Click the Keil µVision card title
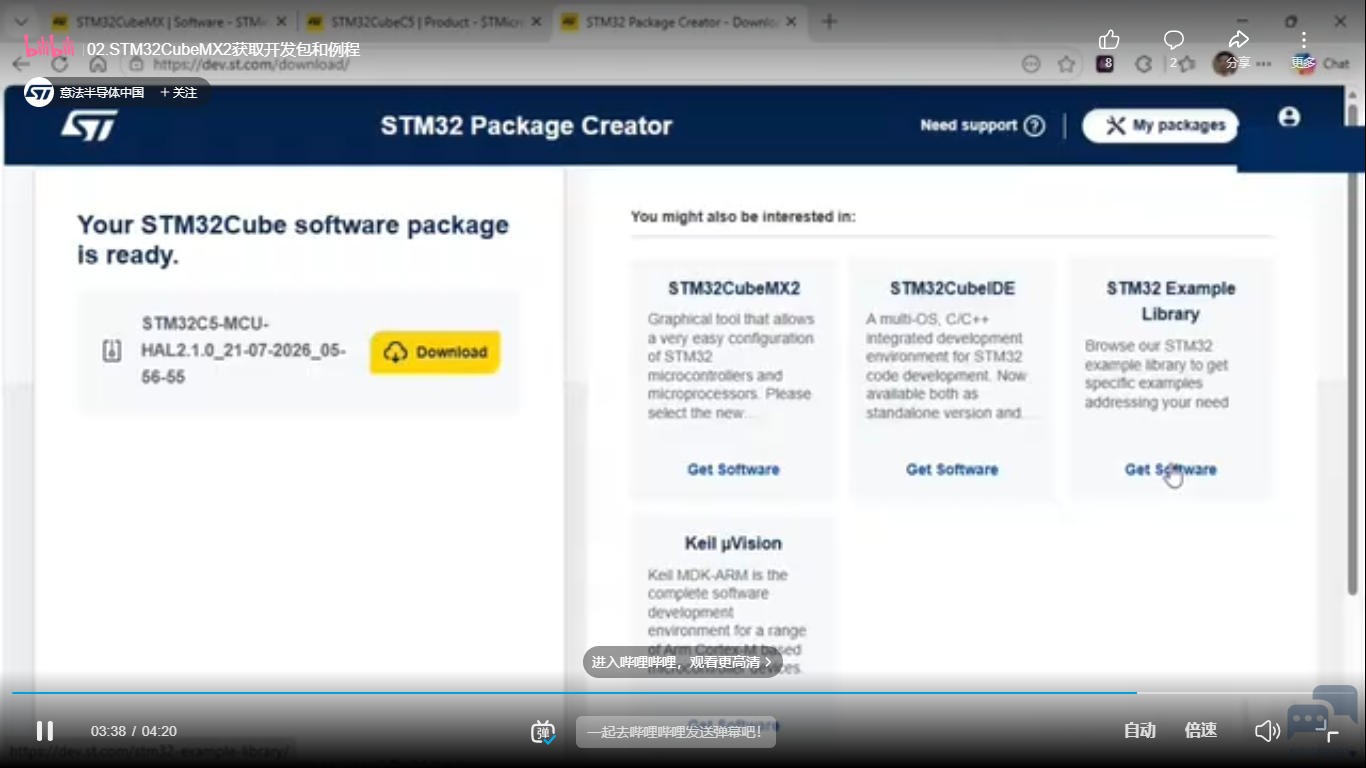This screenshot has width=1366, height=768. 733,543
